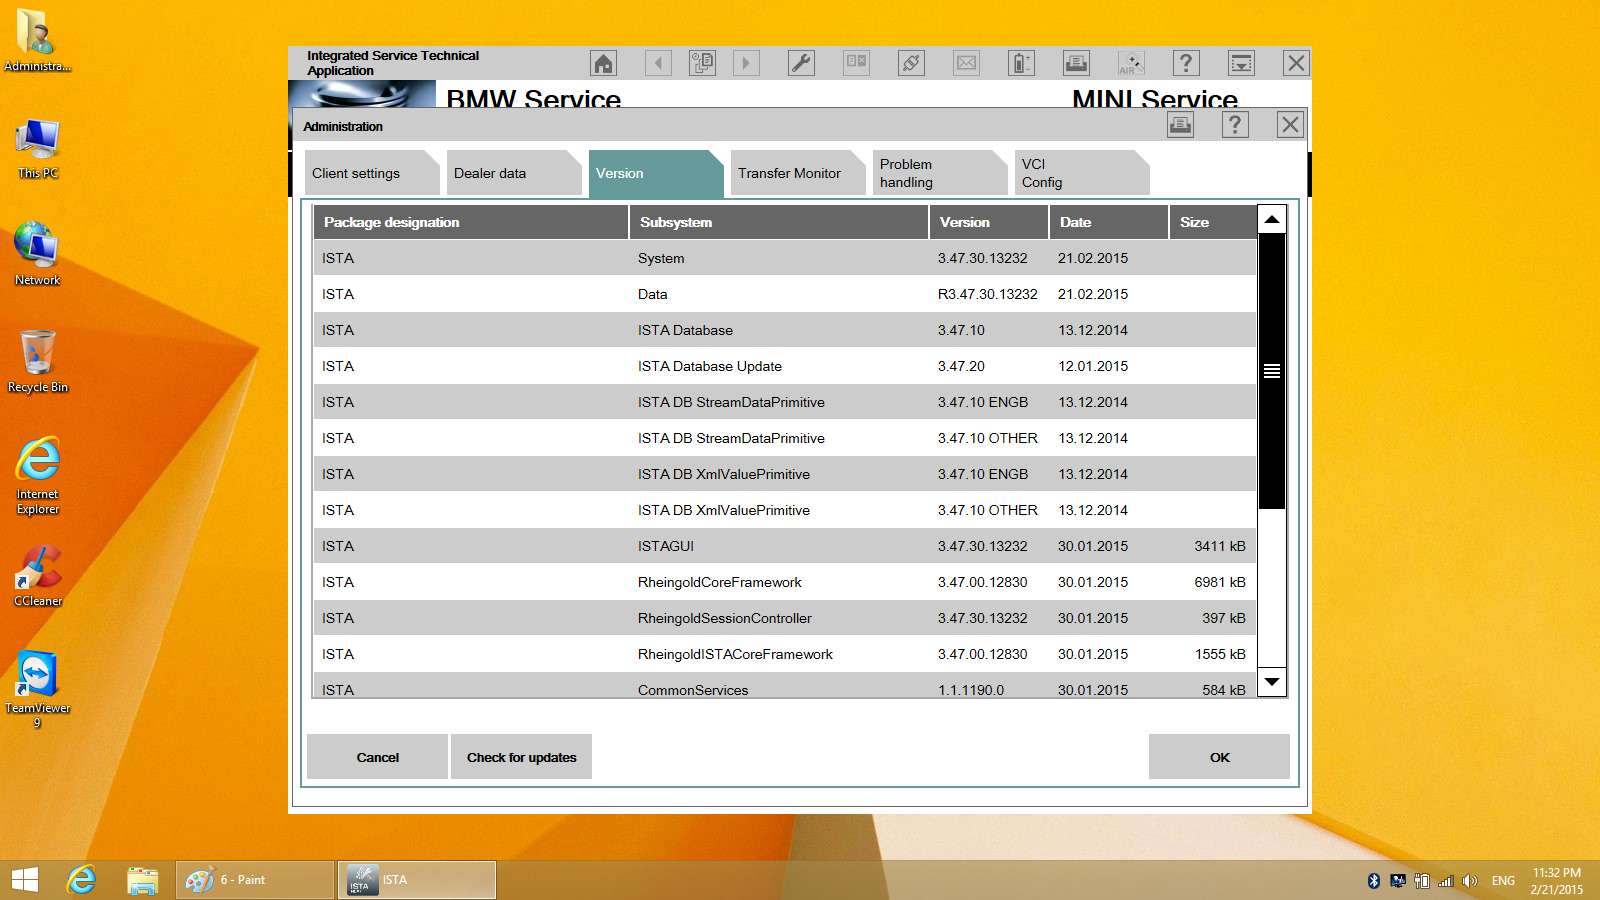1600x900 pixels.
Task: Open the Transfer Monitor tab
Action: [x=798, y=173]
